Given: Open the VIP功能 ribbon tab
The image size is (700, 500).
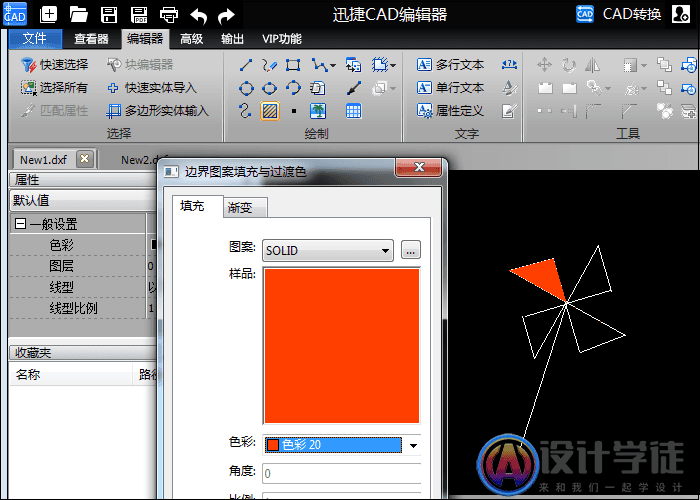Looking at the screenshot, I should (x=282, y=39).
